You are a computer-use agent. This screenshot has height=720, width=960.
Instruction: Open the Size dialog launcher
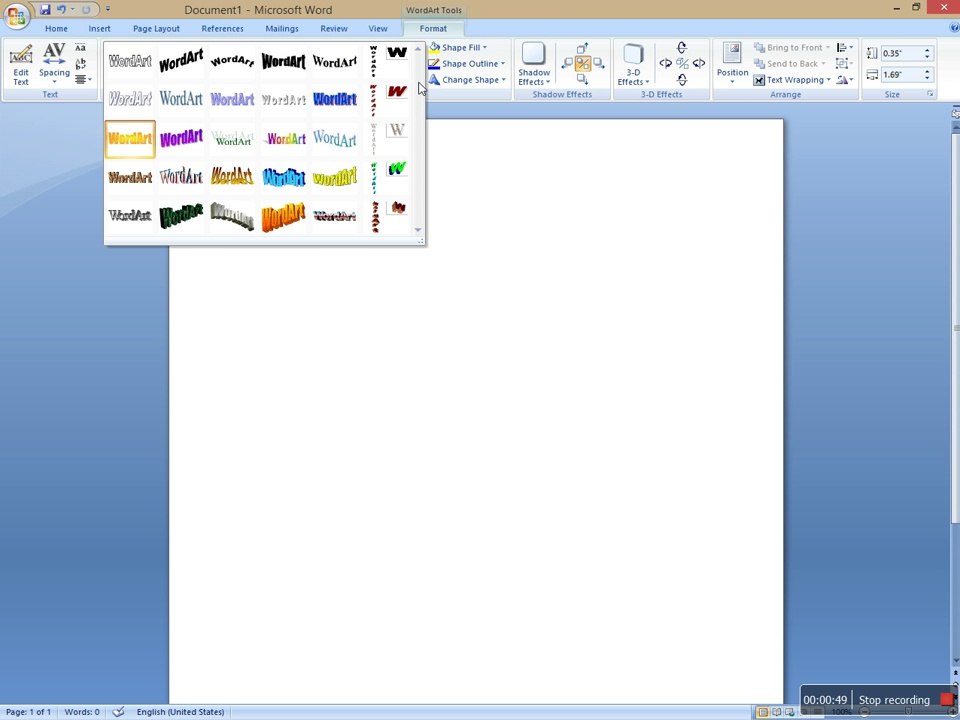[x=930, y=94]
